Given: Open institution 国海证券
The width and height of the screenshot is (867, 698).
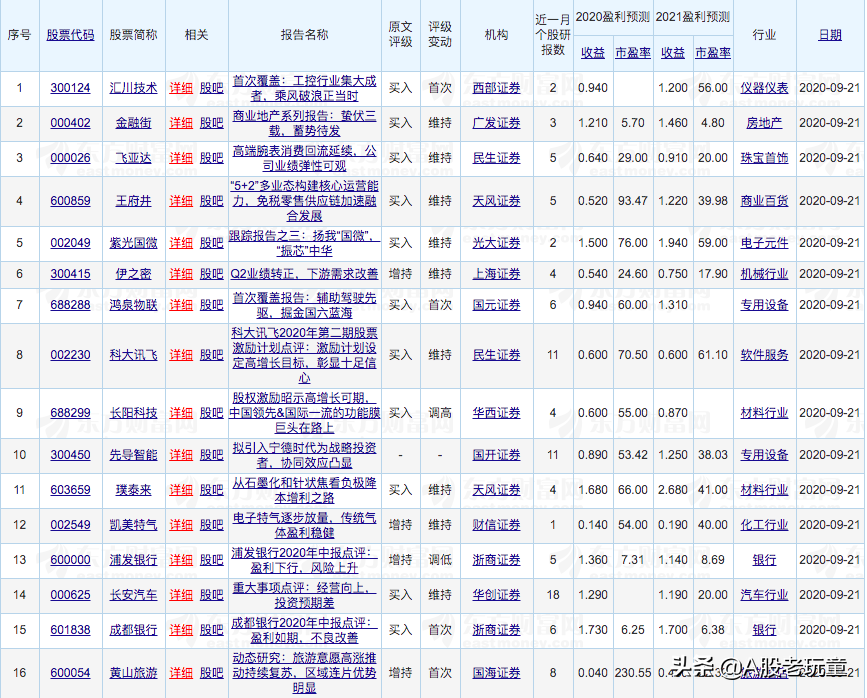Looking at the screenshot, I should (x=496, y=673).
